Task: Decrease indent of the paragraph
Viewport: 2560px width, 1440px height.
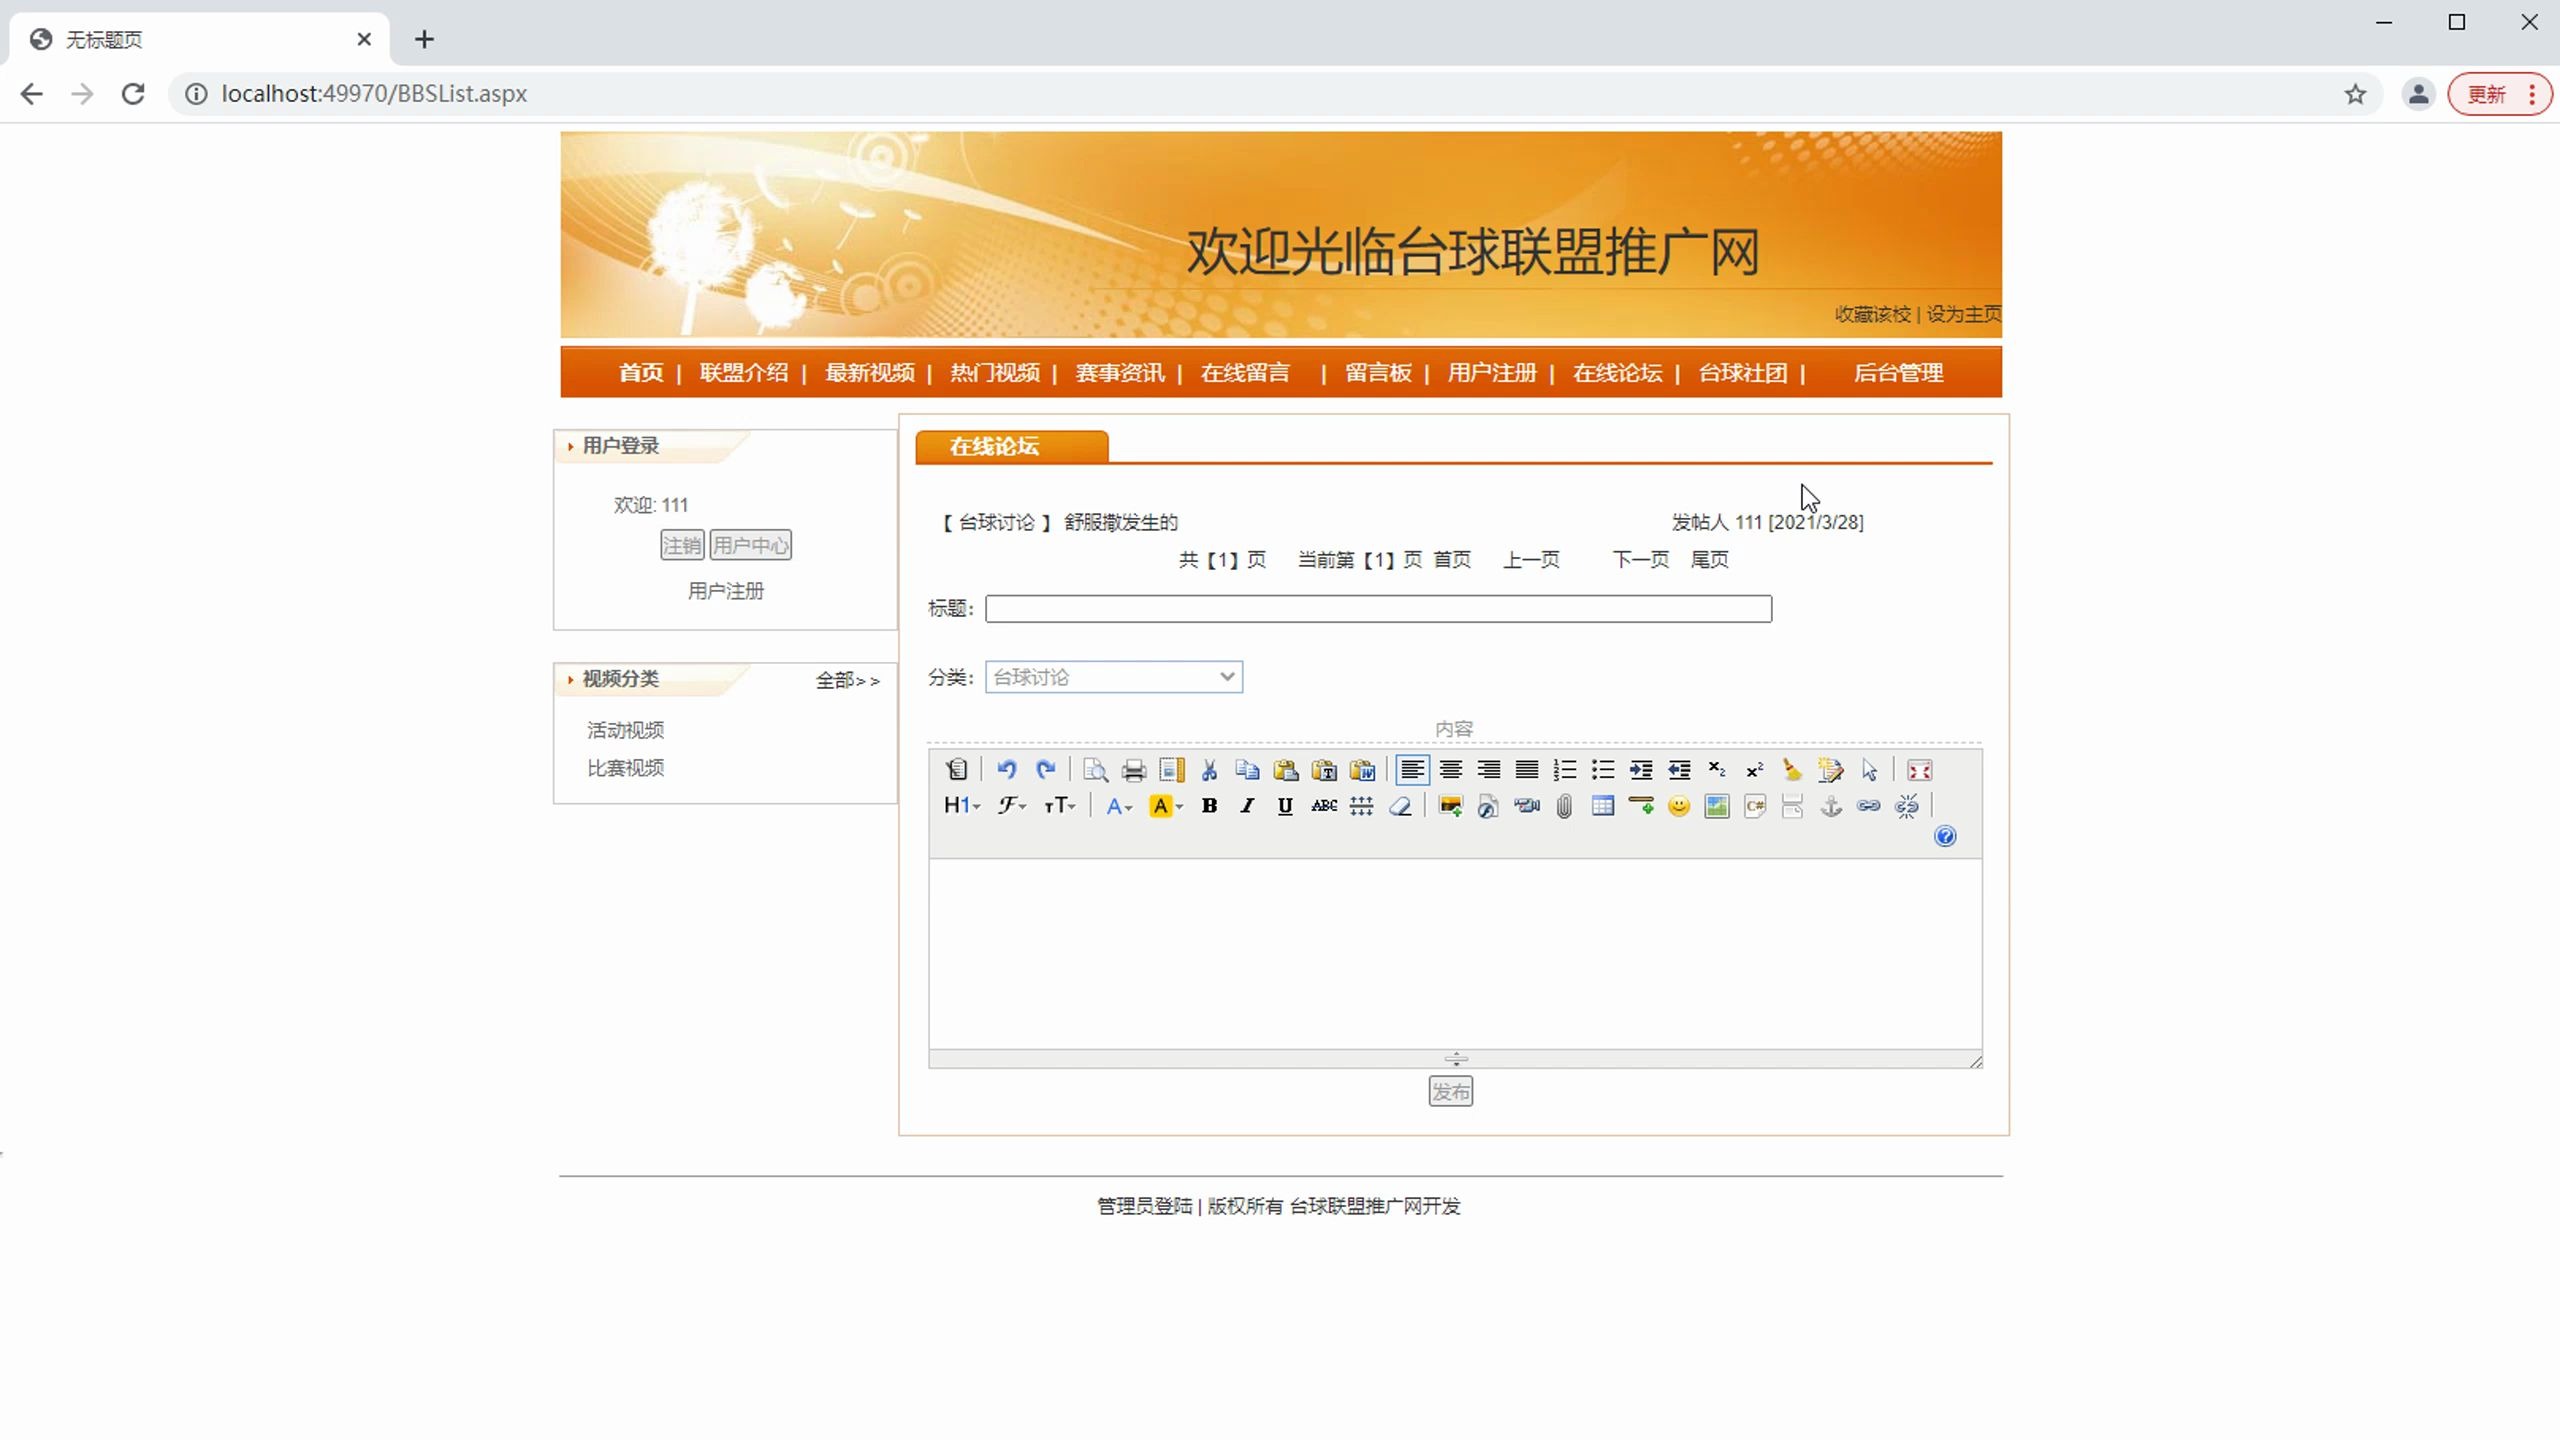Action: pos(1679,769)
